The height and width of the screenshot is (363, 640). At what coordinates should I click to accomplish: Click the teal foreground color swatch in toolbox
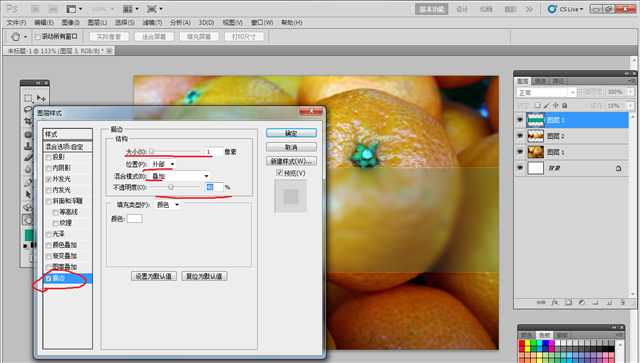29,235
